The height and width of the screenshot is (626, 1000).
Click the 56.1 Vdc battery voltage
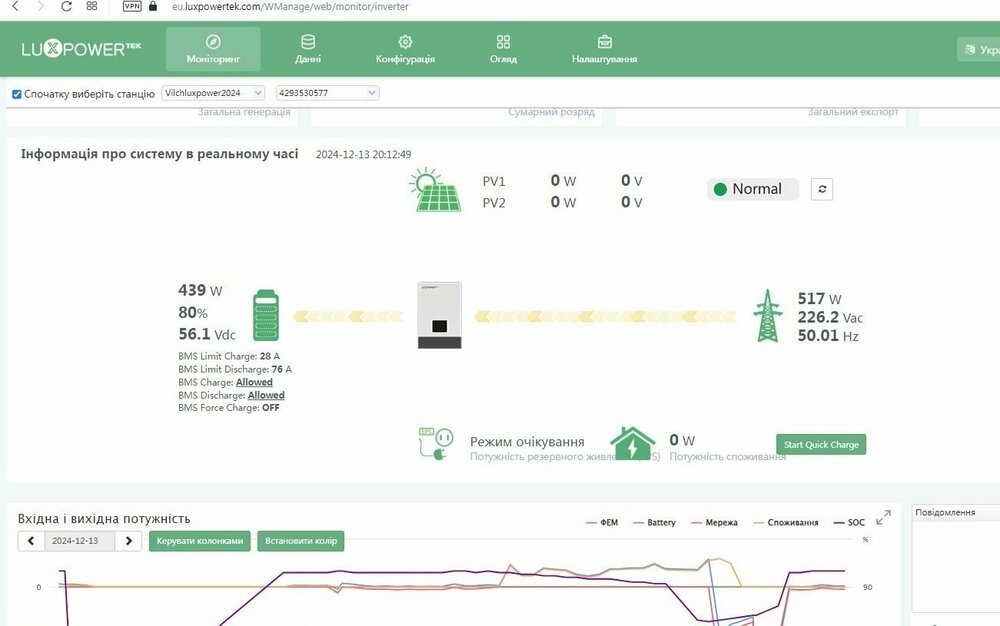207,334
